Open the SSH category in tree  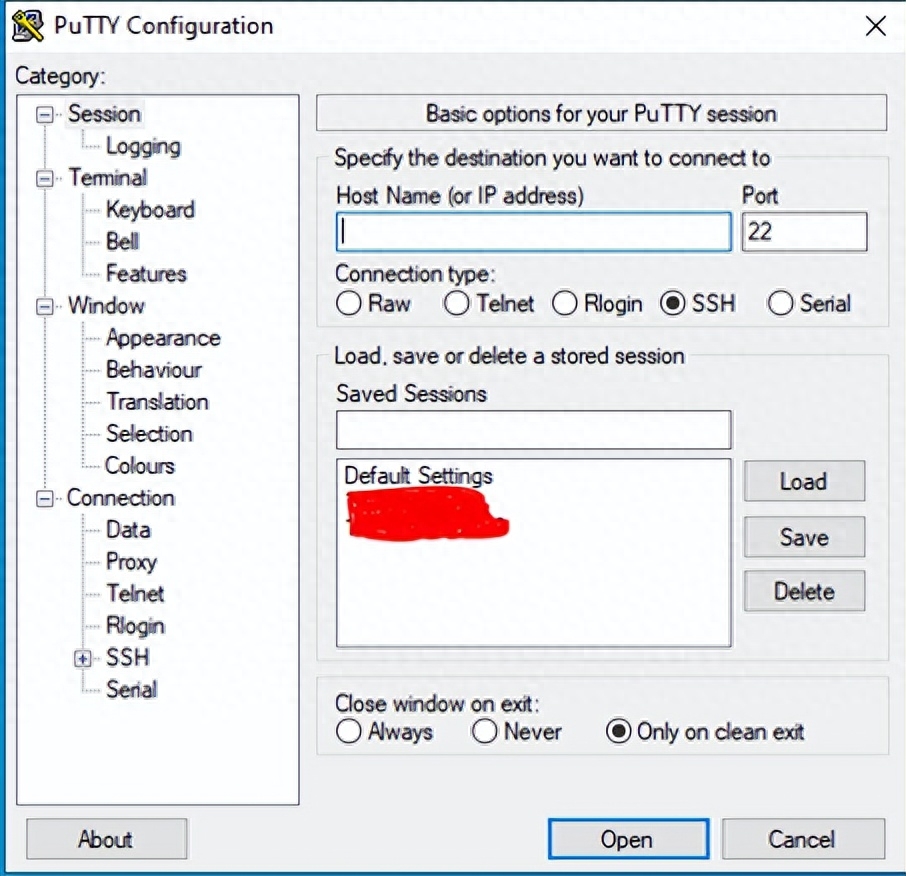[128, 658]
